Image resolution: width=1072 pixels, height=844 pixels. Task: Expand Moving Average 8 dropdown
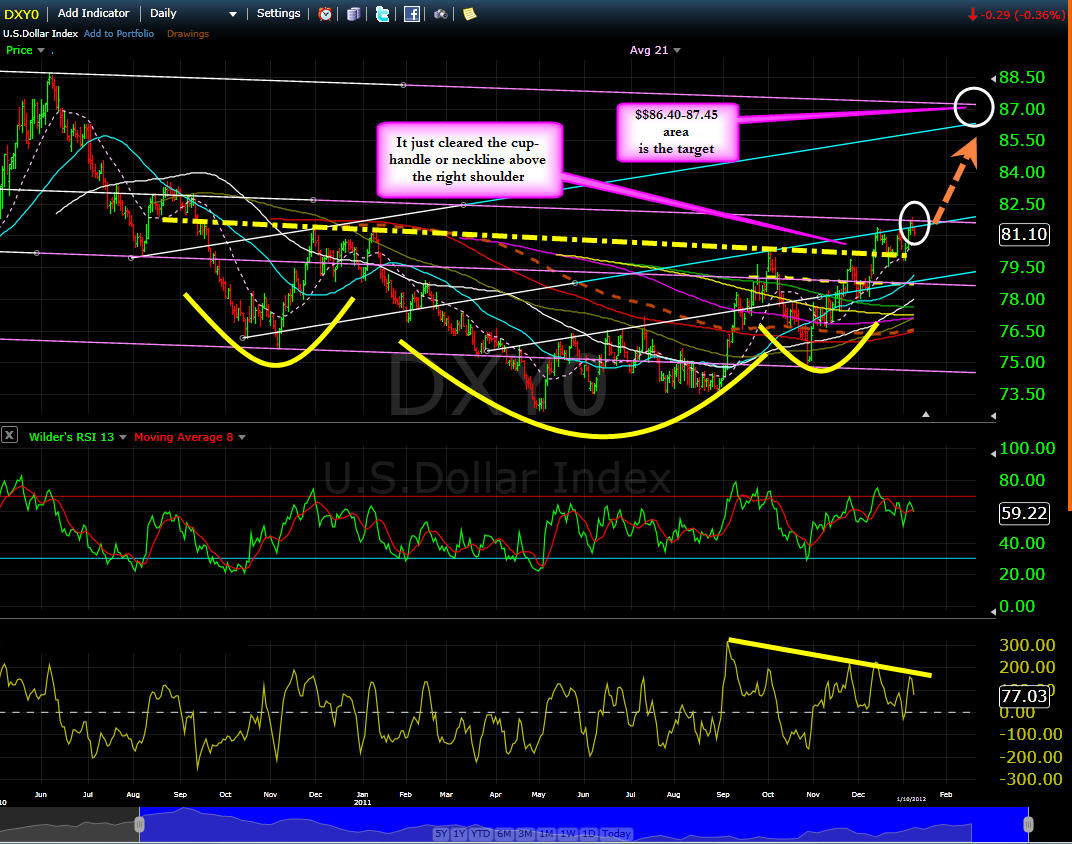(x=241, y=437)
